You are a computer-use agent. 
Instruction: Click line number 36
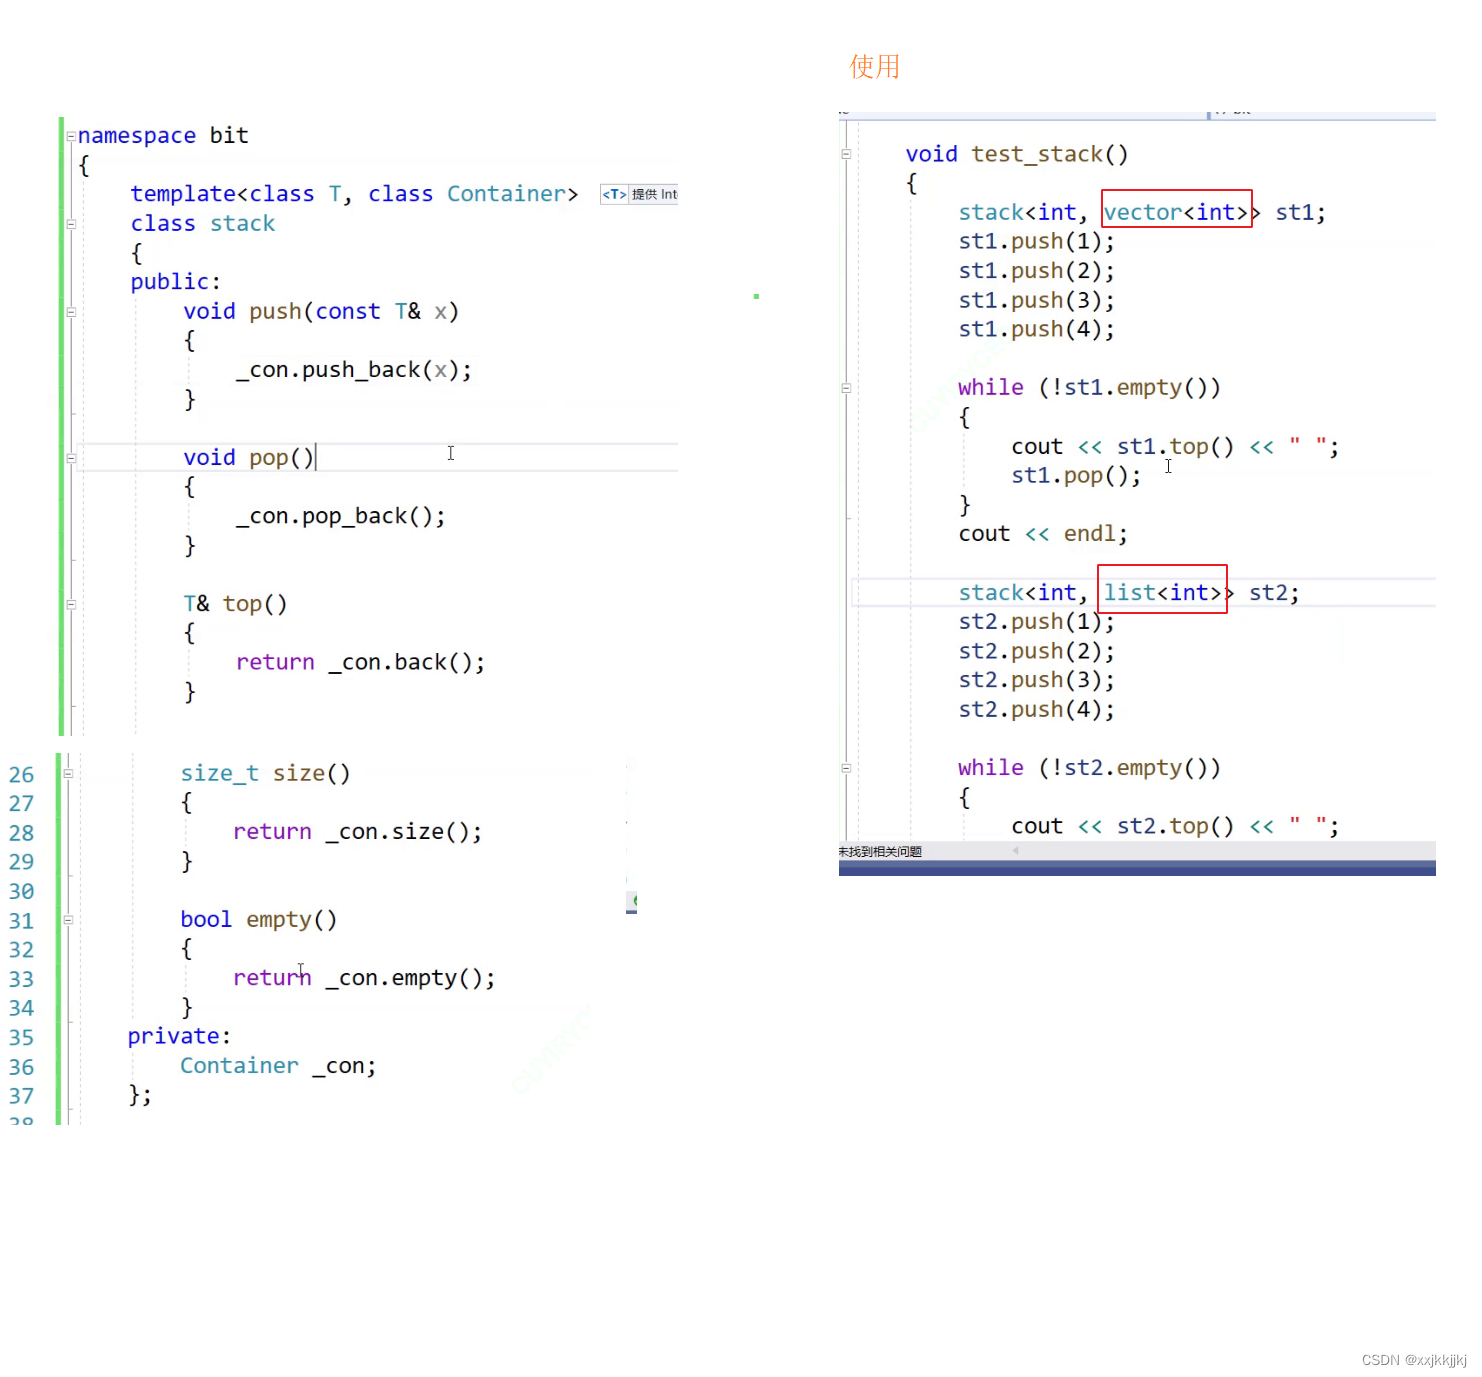point(21,1067)
